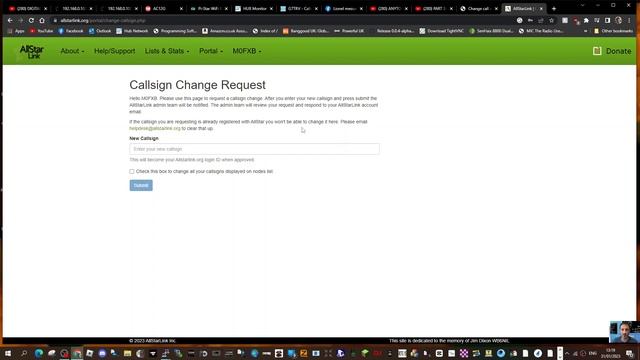Open the Chrome icon in the taskbar
The width and height of the screenshot is (640, 360).
(77, 353)
